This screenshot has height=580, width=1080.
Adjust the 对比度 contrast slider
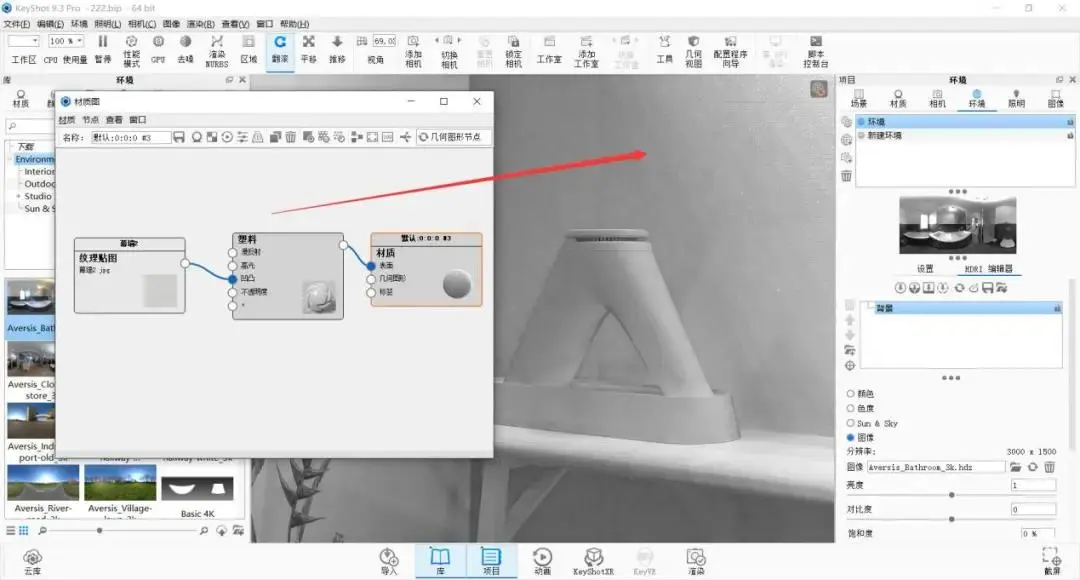pos(951,519)
